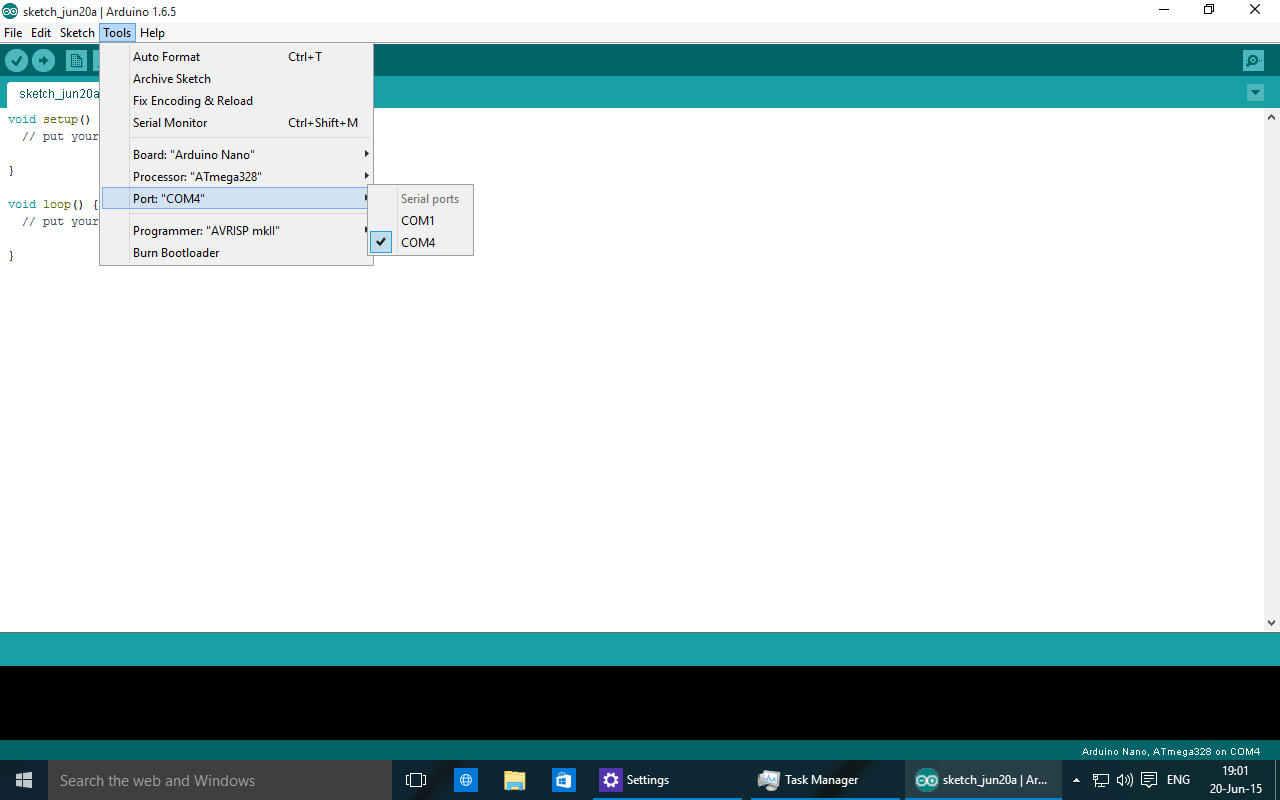1280x800 pixels.
Task: Open File Explorer from the taskbar
Action: (x=514, y=780)
